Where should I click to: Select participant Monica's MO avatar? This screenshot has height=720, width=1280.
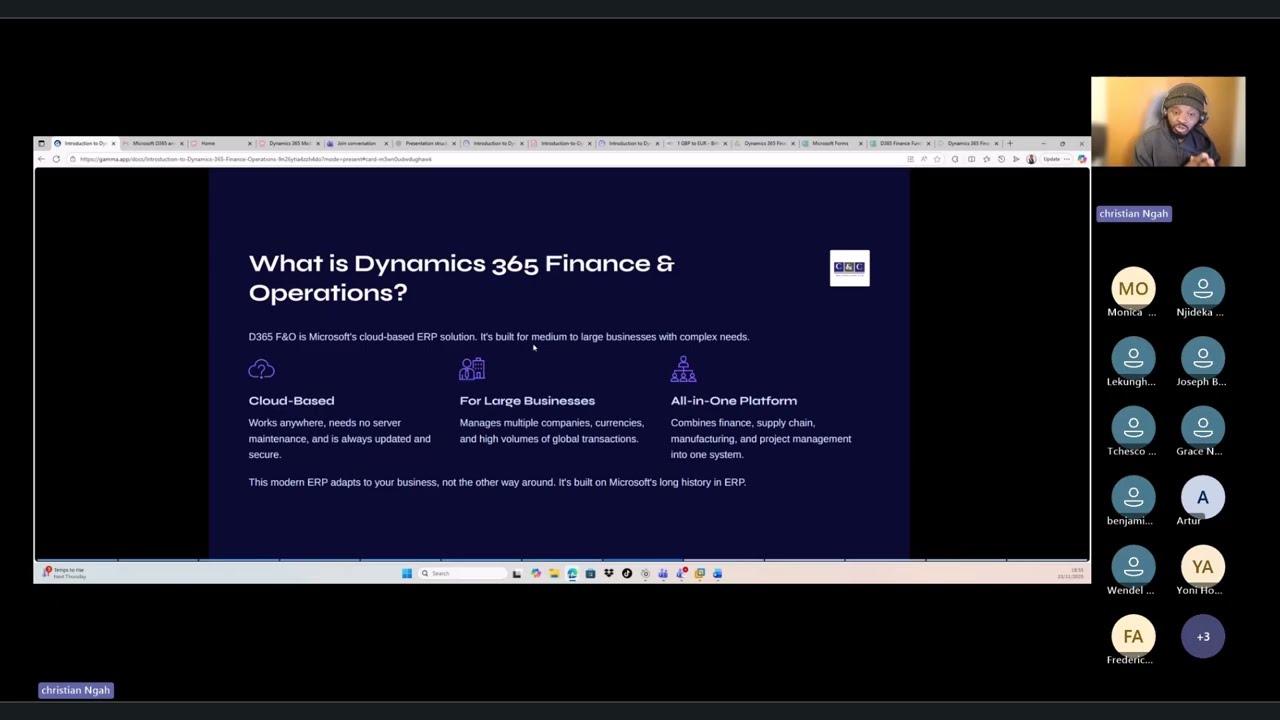click(x=1133, y=289)
